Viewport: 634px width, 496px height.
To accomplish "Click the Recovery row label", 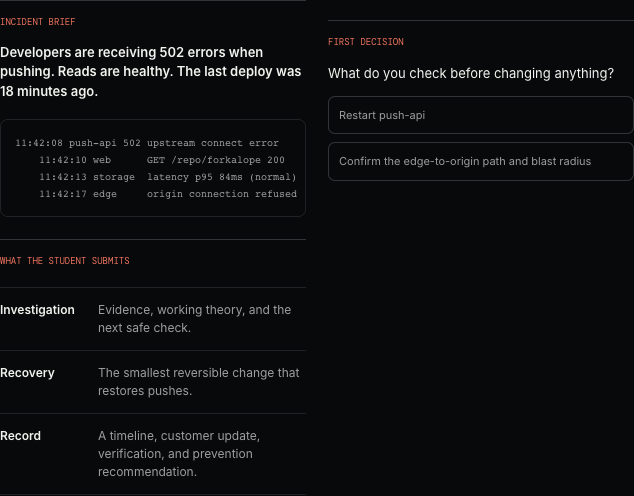I will tap(27, 373).
